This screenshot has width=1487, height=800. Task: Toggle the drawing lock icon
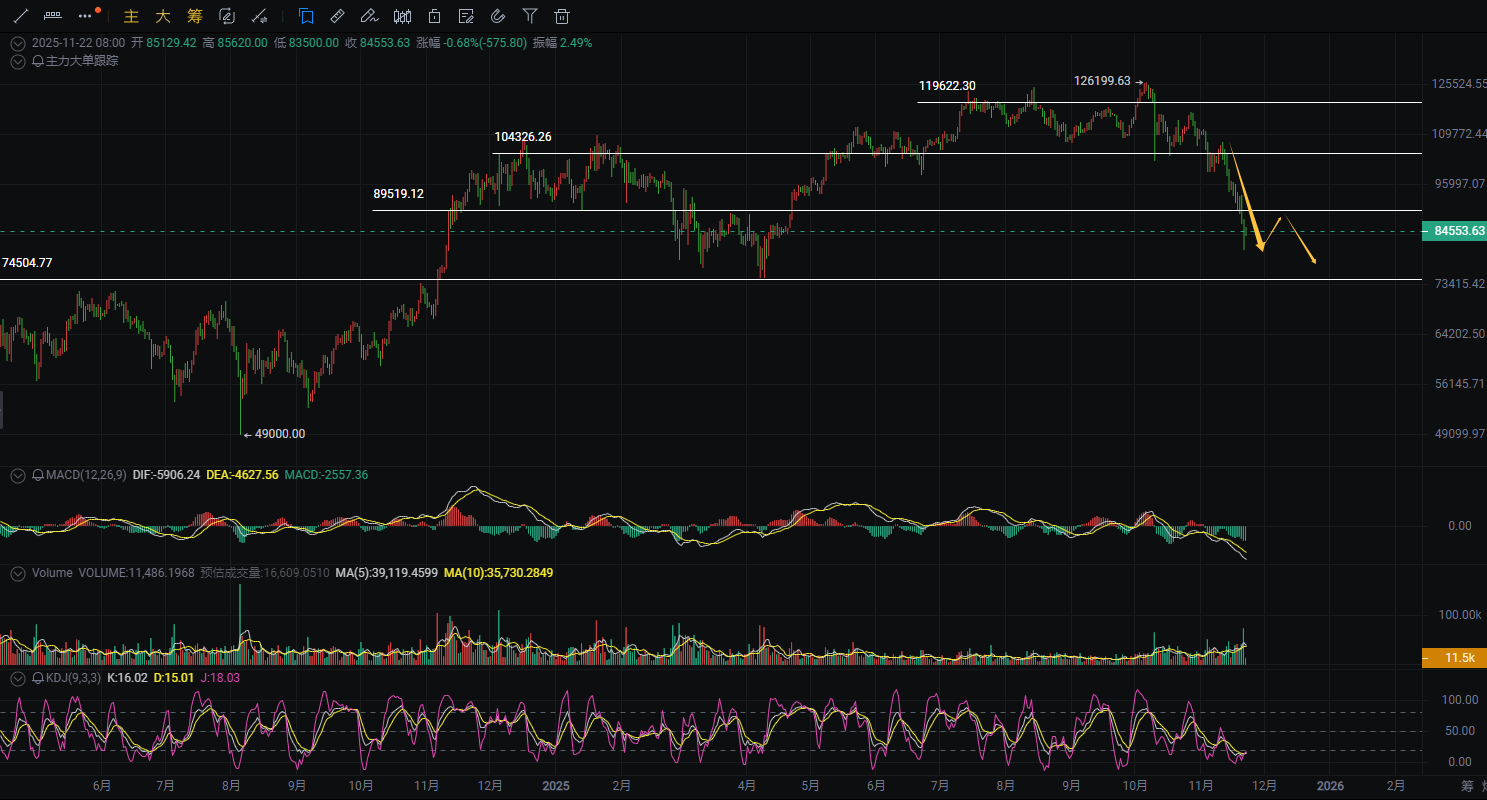pyautogui.click(x=434, y=16)
